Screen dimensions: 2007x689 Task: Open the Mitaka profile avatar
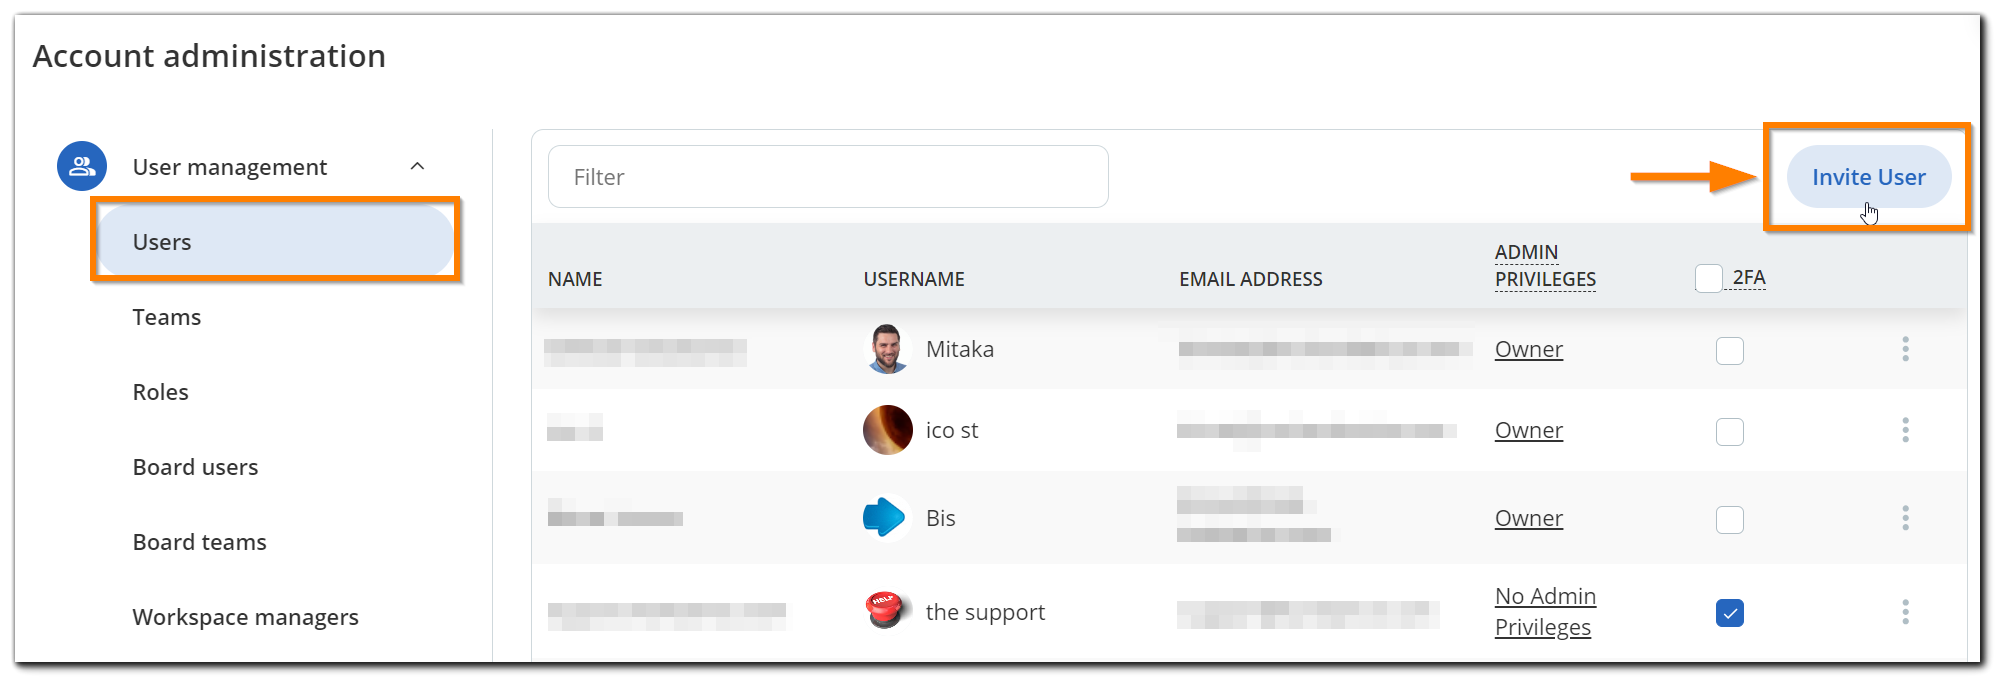coord(886,349)
